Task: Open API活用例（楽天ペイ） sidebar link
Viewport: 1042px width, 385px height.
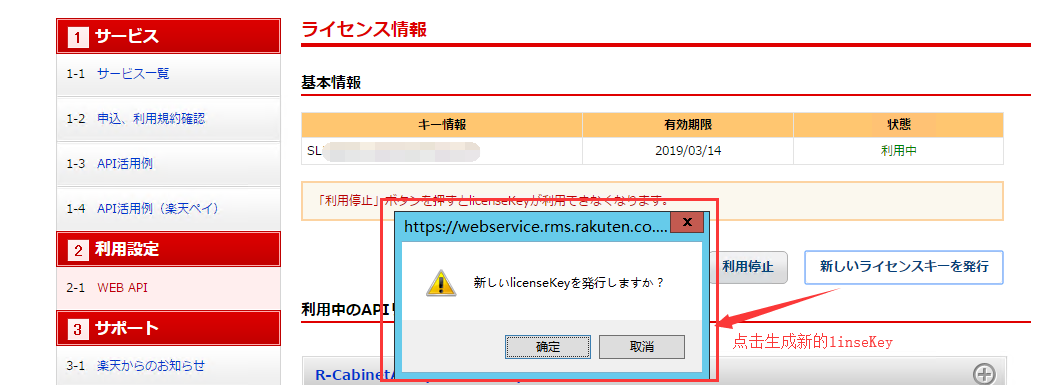Action: [157, 208]
